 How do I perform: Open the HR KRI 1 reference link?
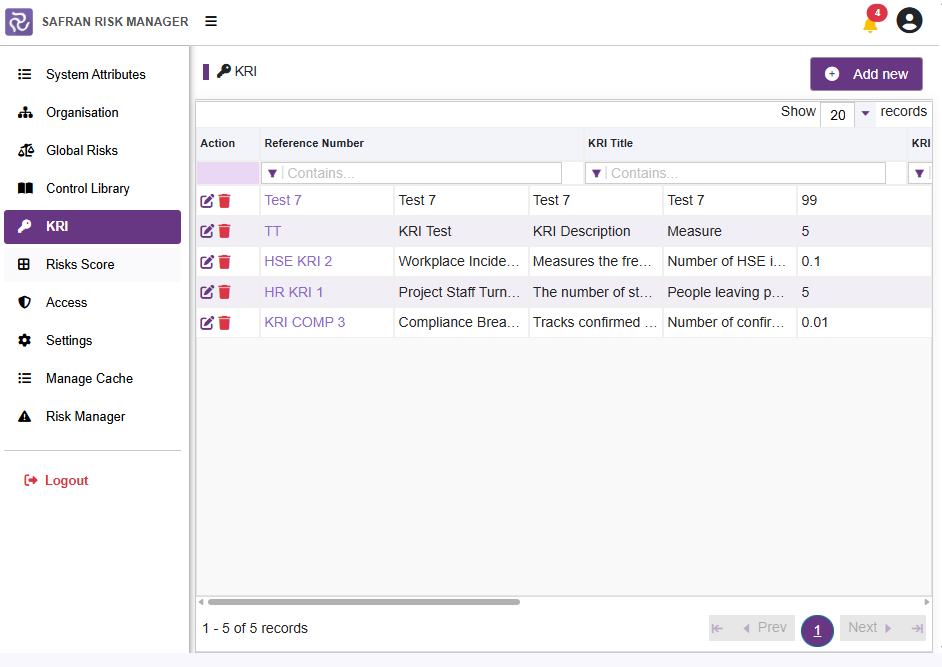click(x=294, y=292)
